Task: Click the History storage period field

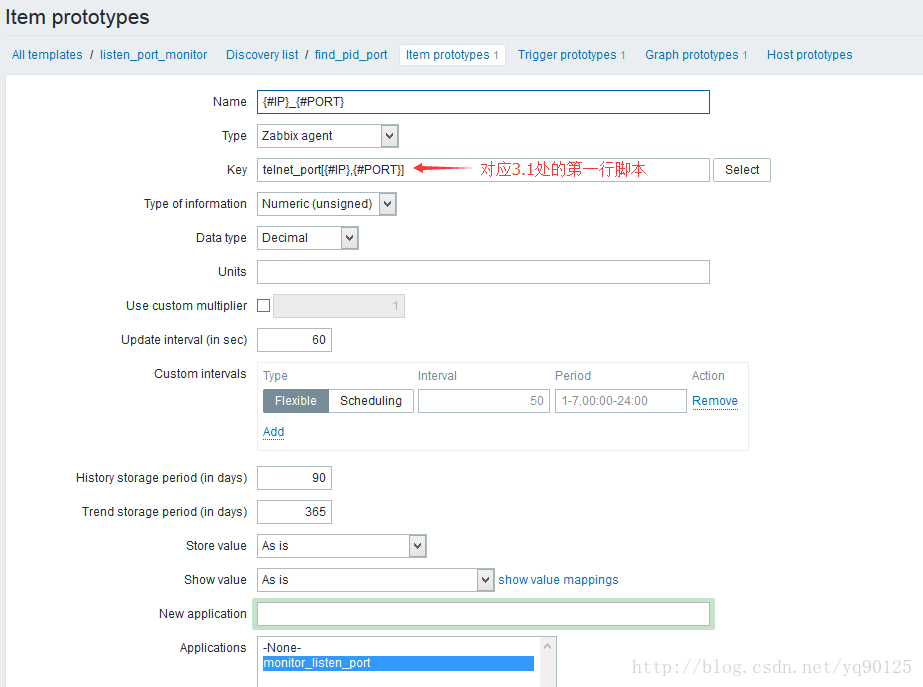Action: point(294,478)
